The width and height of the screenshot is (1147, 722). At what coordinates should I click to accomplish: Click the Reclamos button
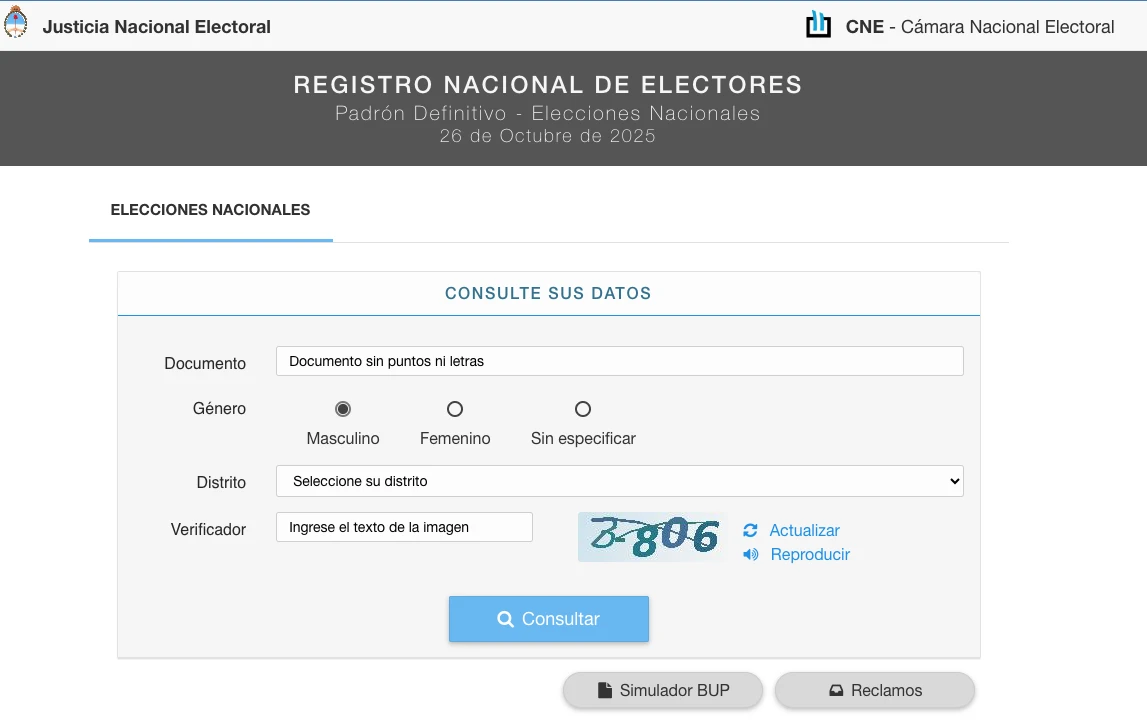coord(875,690)
